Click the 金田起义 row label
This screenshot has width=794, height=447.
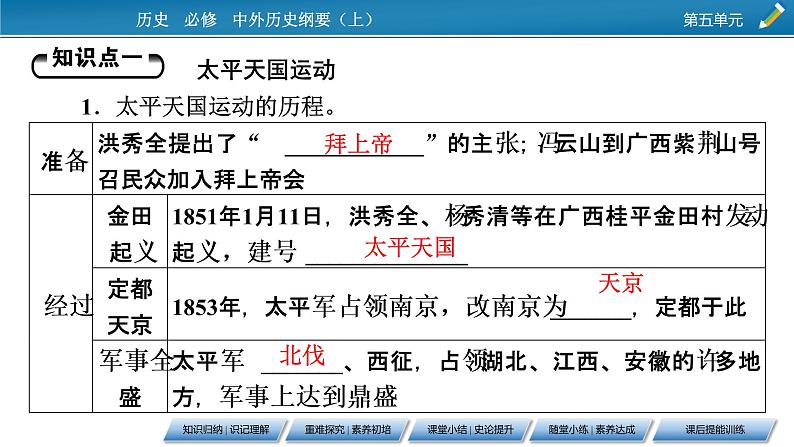130,232
